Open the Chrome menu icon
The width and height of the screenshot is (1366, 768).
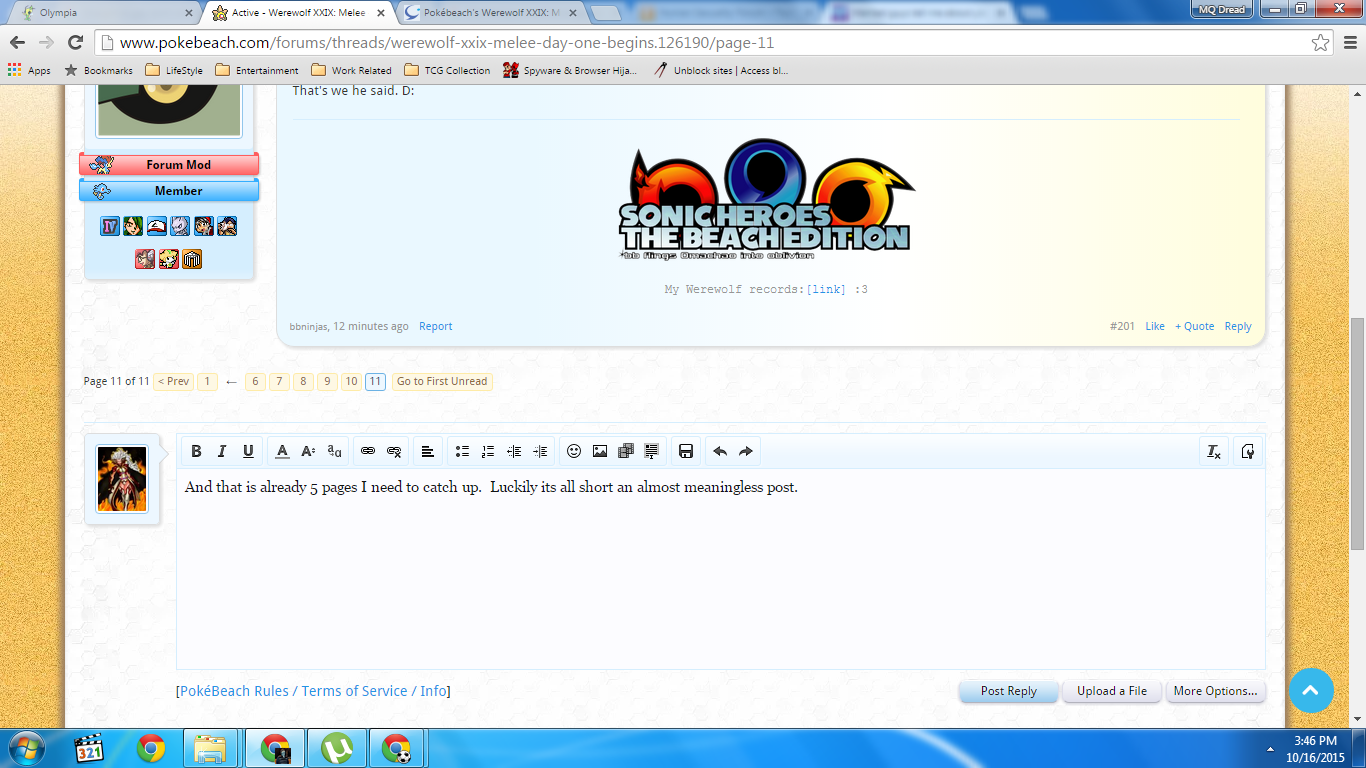point(1348,43)
